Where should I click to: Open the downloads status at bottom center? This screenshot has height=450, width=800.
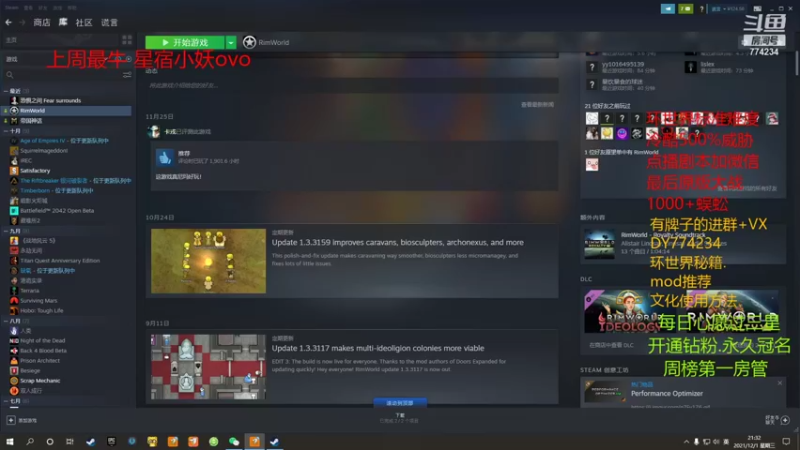click(399, 418)
